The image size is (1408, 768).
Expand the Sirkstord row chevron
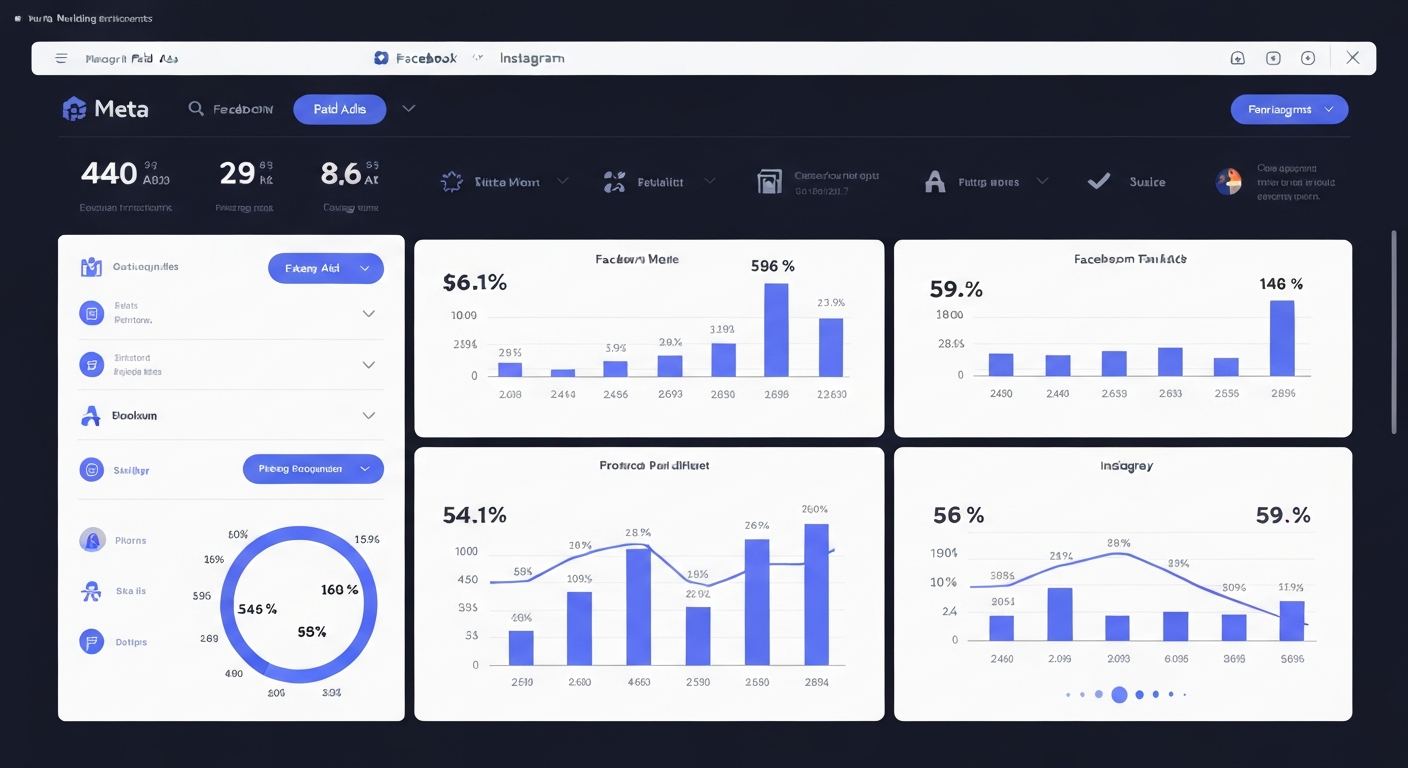[x=368, y=365]
